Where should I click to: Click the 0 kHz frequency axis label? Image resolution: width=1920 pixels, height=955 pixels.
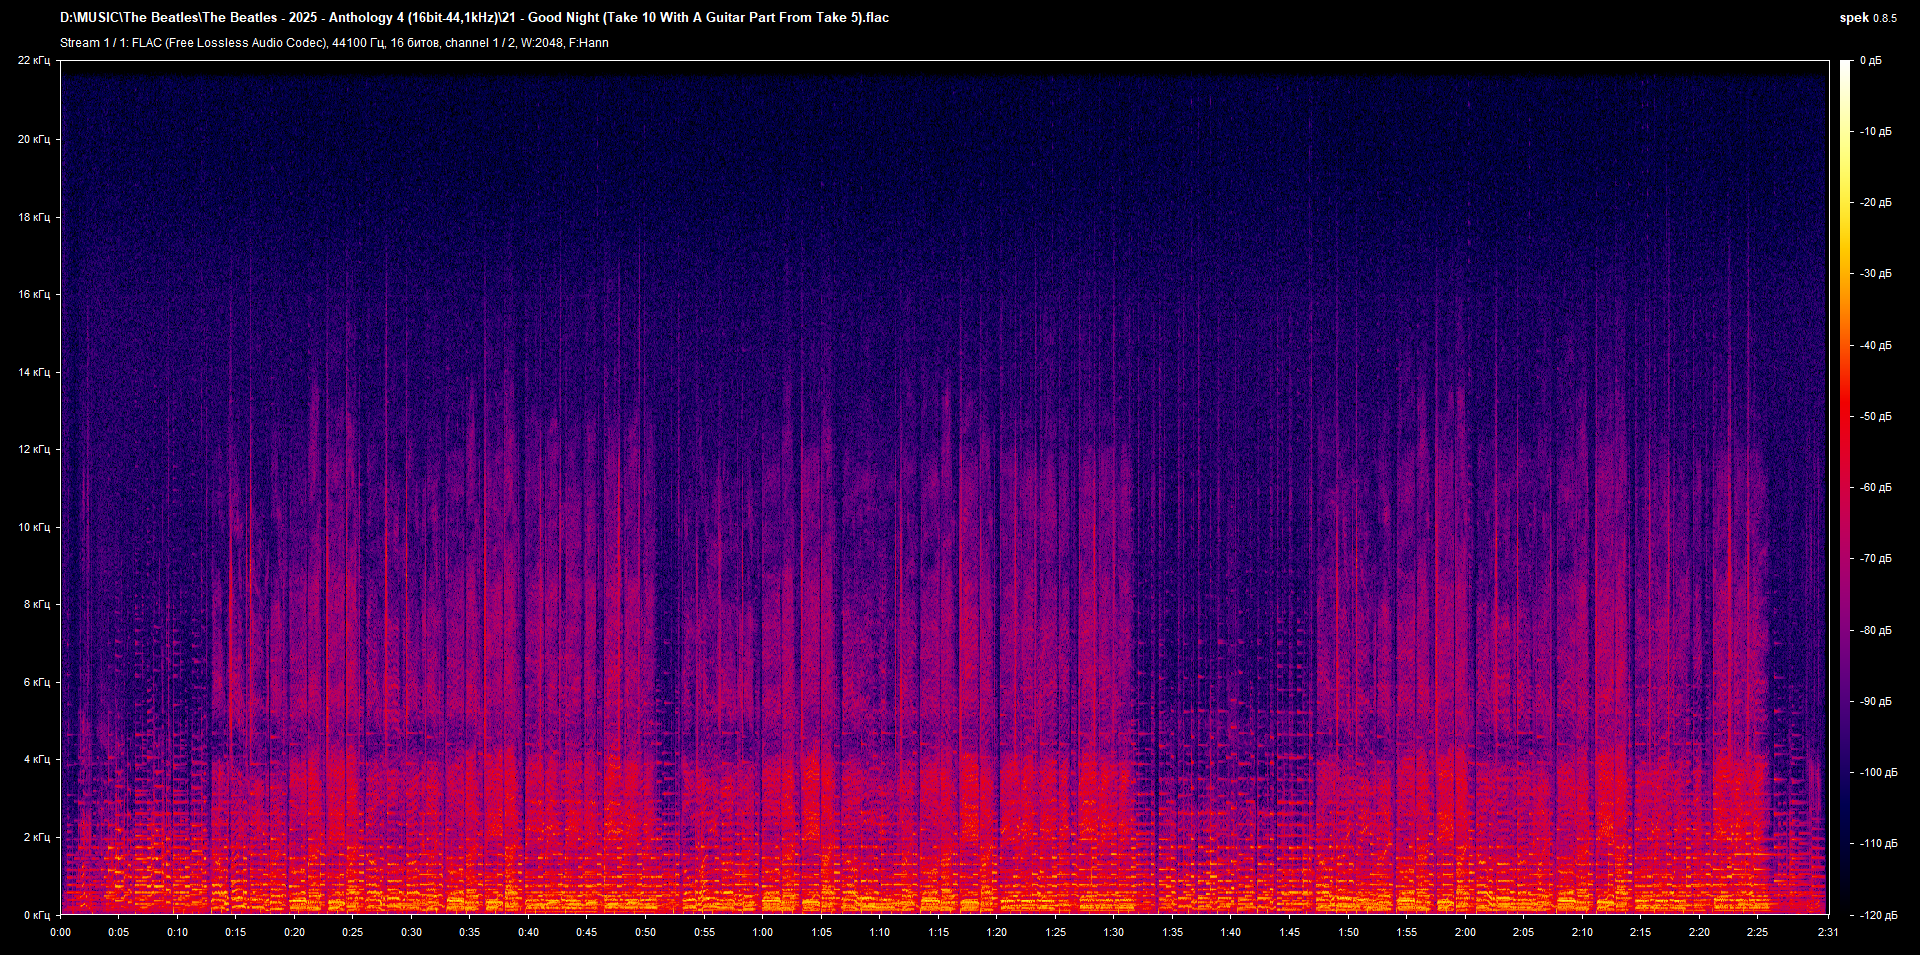[36, 915]
